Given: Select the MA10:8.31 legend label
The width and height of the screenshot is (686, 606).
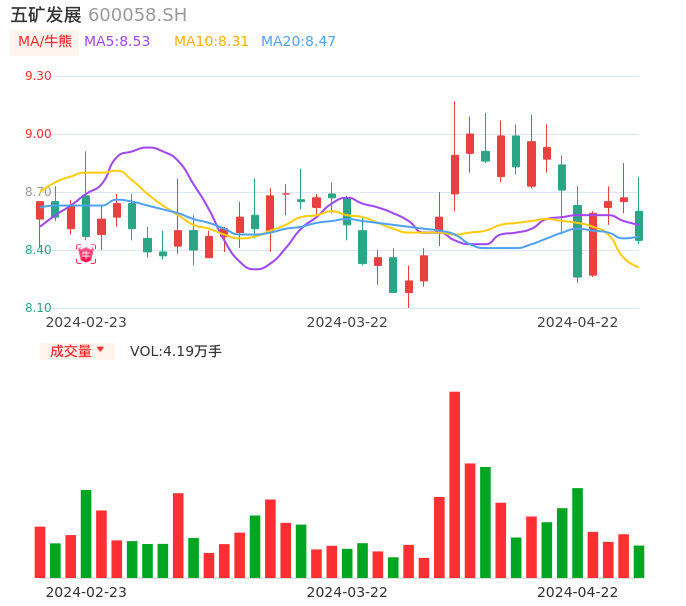Looking at the screenshot, I should (x=211, y=42).
